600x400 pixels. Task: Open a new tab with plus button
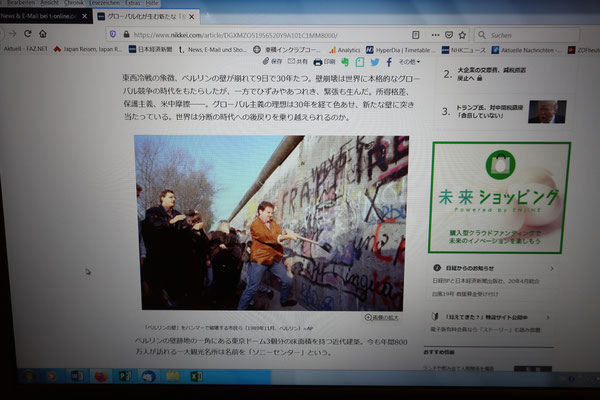point(208,16)
